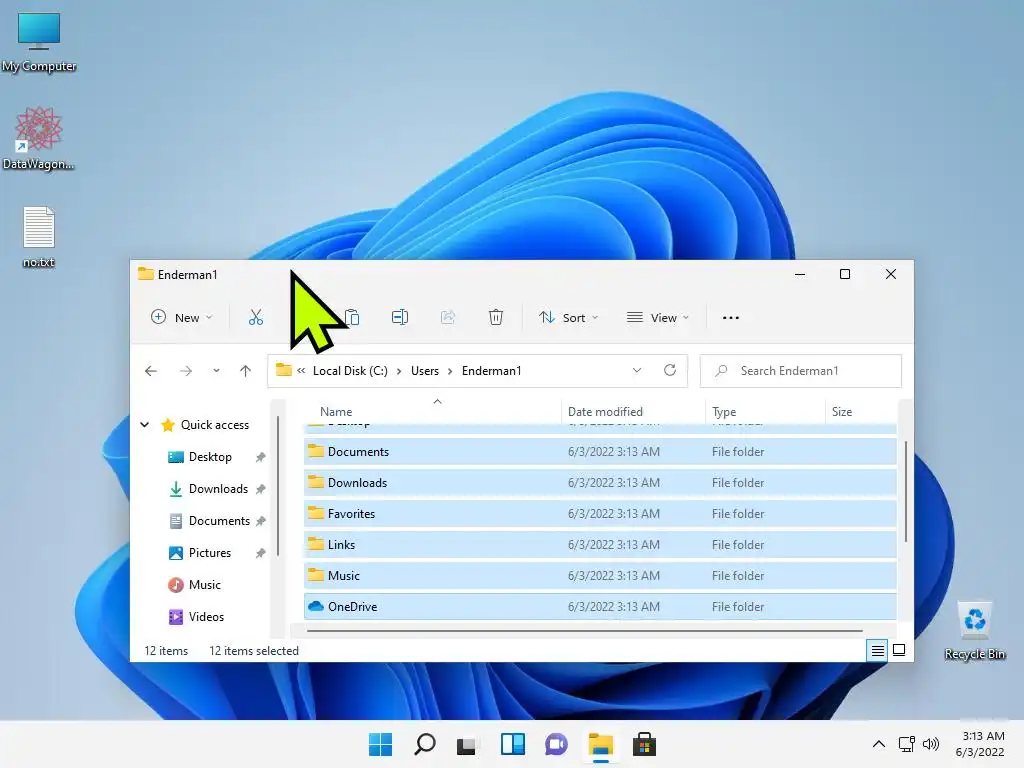Click the Paste clipboard icon
This screenshot has height=768, width=1024.
[352, 317]
